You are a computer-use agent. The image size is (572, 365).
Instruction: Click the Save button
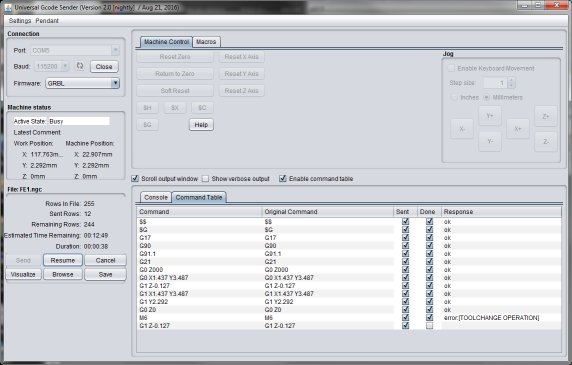click(x=105, y=274)
